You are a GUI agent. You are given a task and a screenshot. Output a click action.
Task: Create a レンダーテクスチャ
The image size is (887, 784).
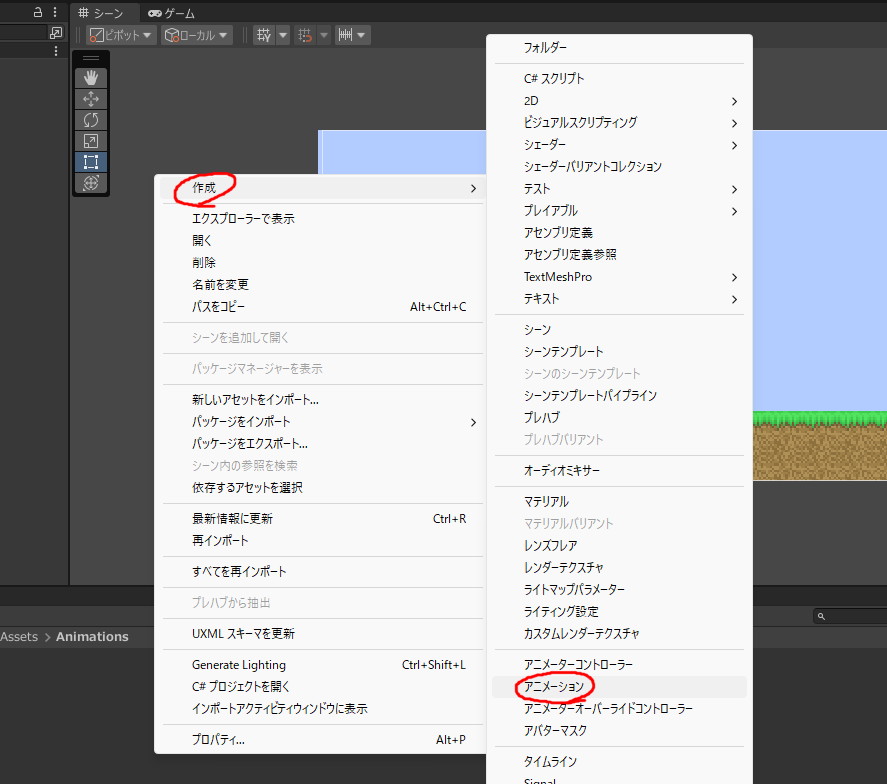(619, 568)
